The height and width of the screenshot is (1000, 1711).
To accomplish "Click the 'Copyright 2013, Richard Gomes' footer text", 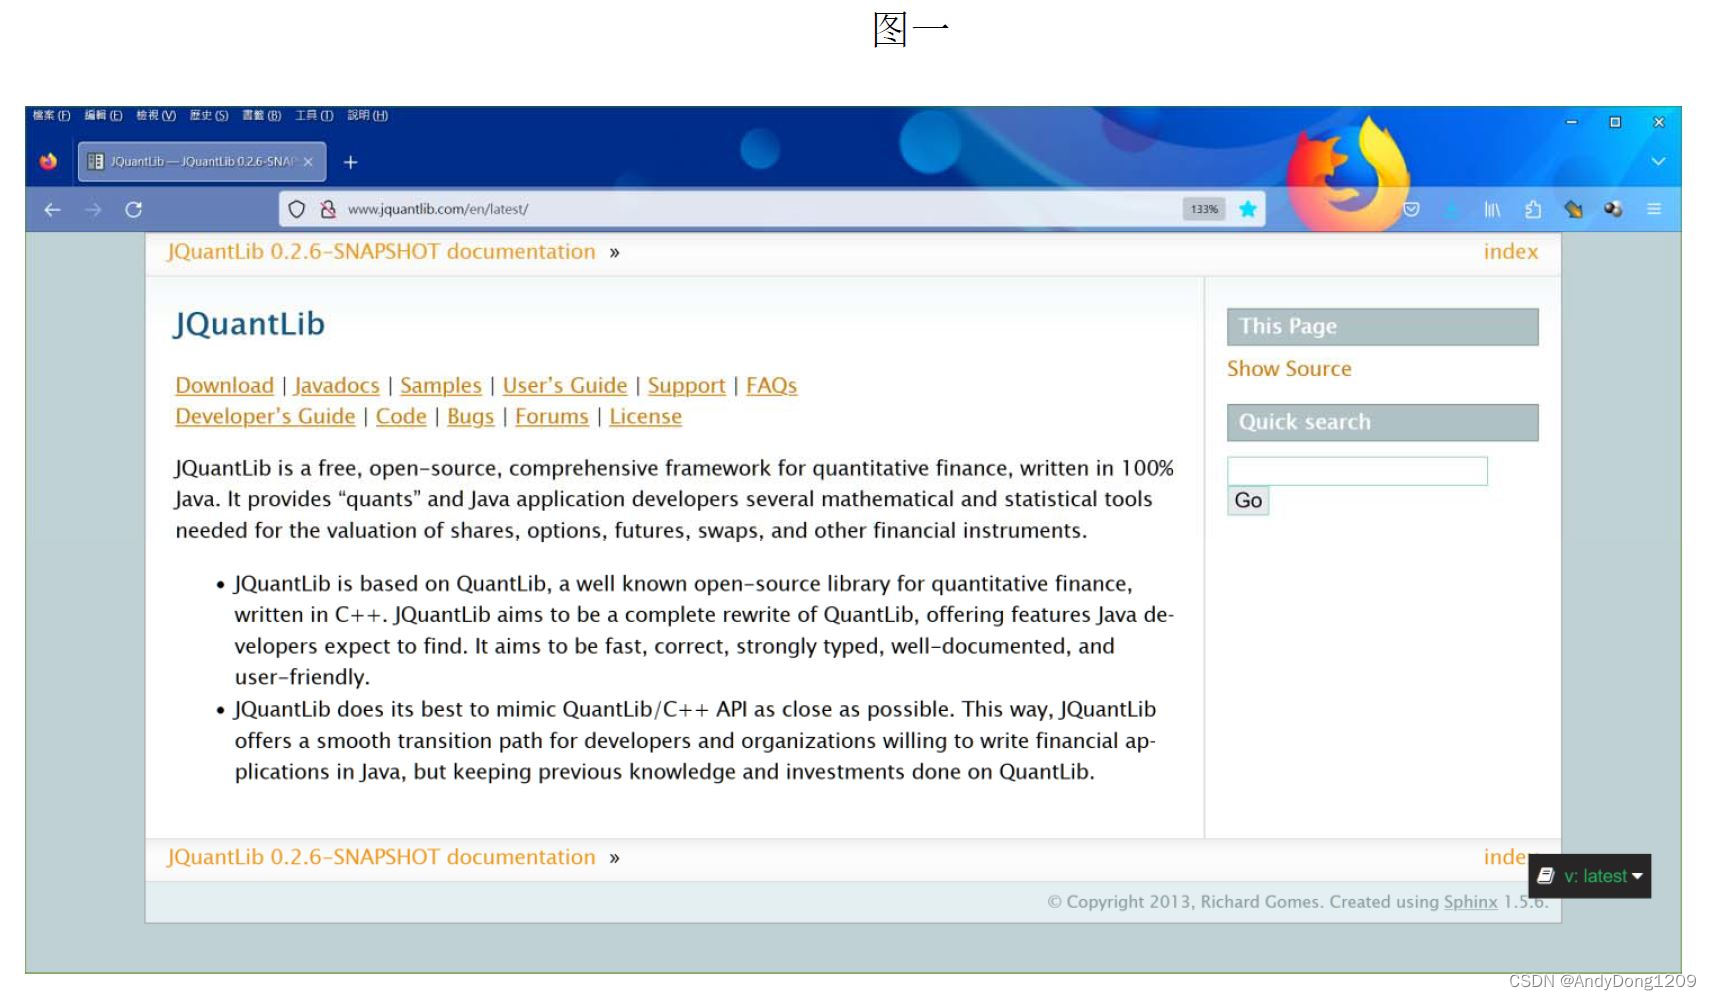I will point(1185,902).
